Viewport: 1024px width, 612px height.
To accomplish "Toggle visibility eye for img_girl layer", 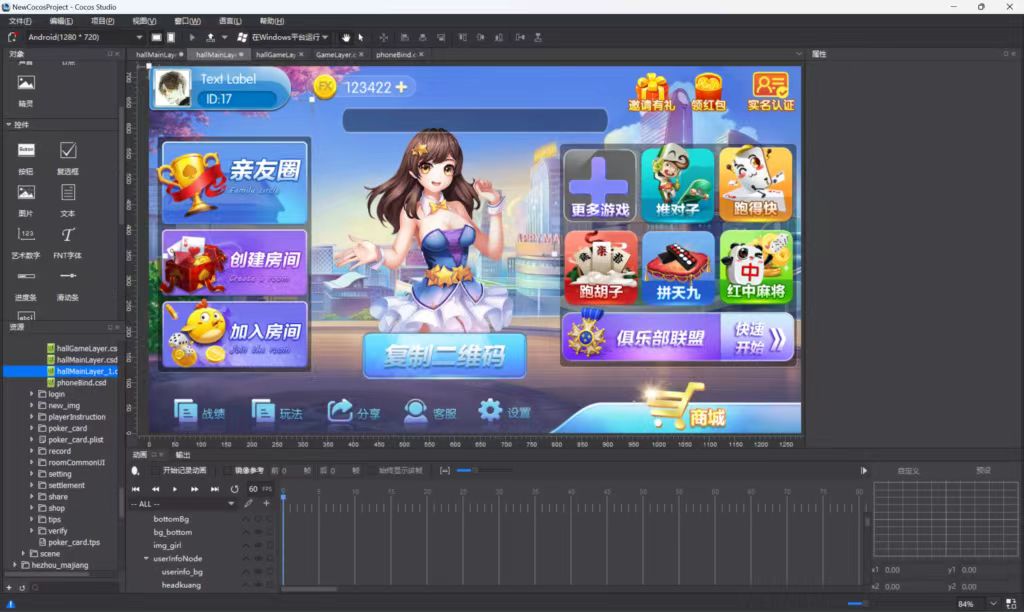I will [x=257, y=545].
